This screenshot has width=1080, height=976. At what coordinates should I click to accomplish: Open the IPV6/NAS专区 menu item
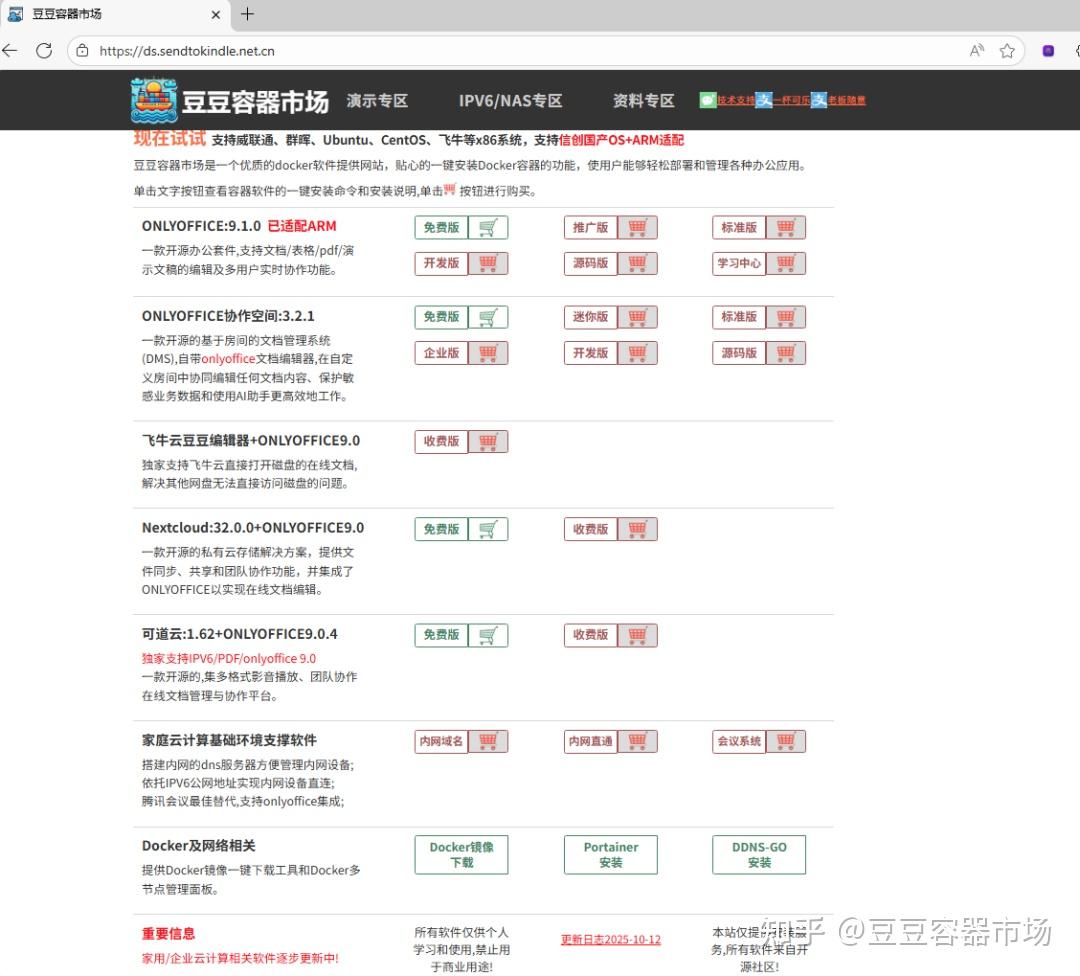point(510,101)
